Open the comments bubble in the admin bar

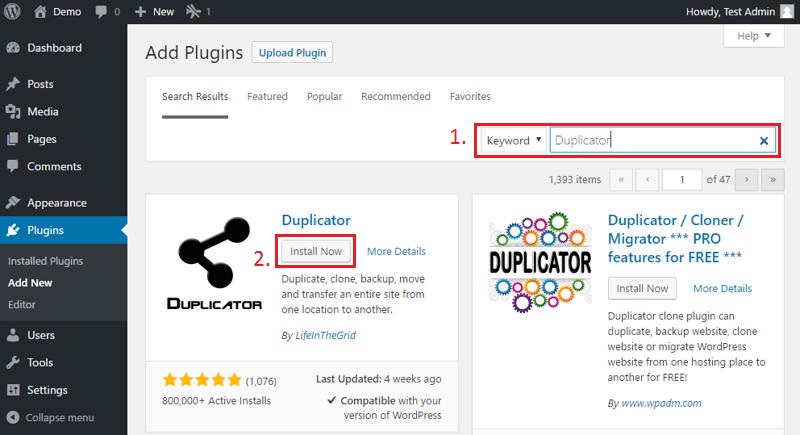tap(108, 11)
